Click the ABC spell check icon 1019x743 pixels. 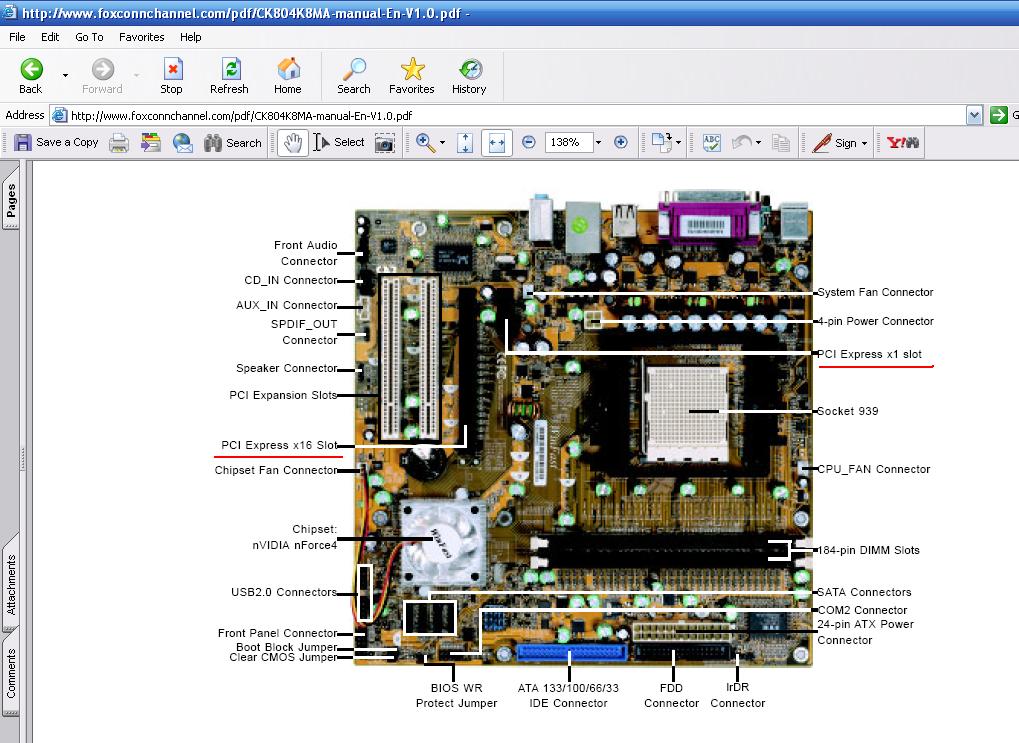(x=712, y=142)
